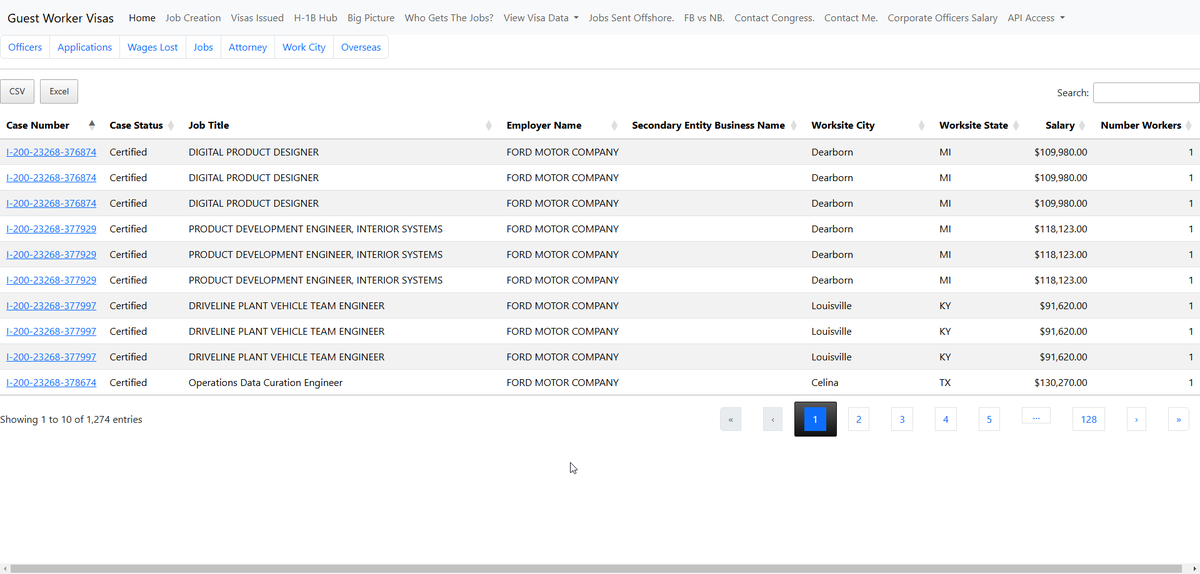Select the $130,270.00 salary cell
This screenshot has height=574, width=1200.
click(x=1061, y=383)
